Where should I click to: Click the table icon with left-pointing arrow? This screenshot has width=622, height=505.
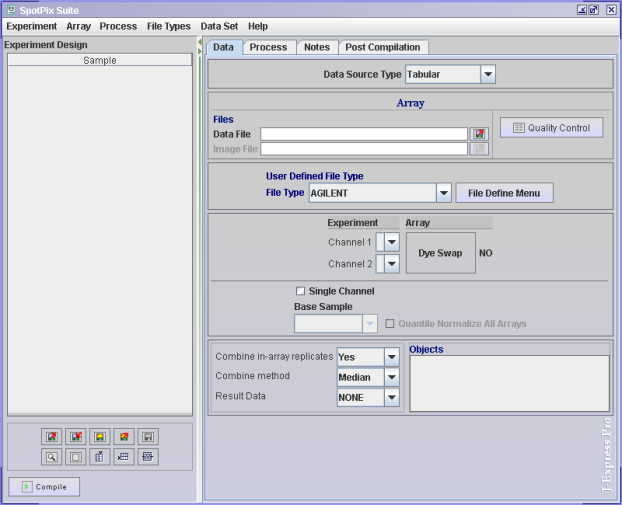(124, 457)
